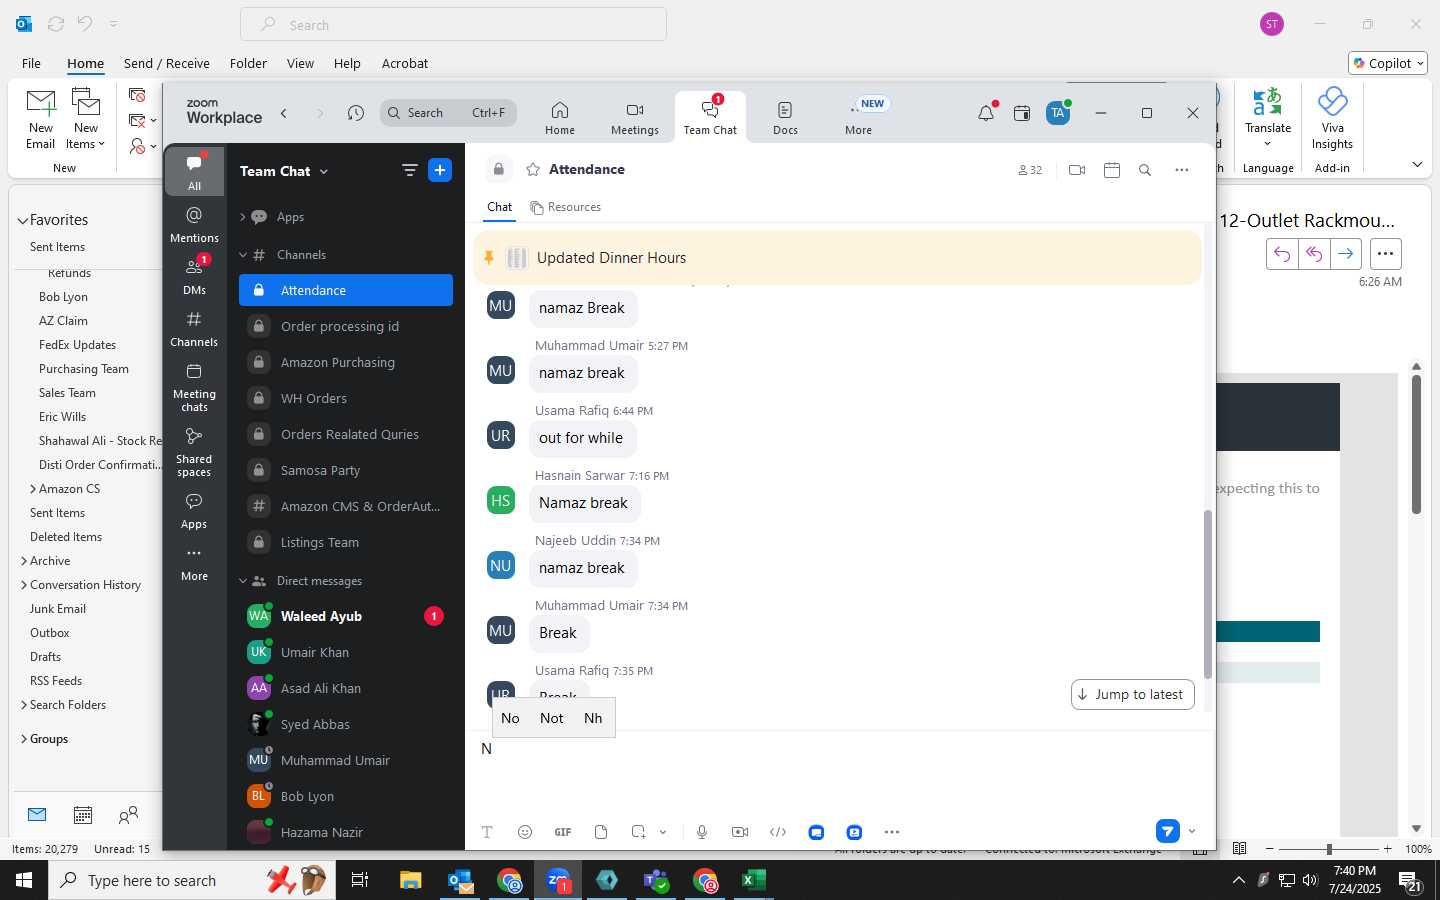Screen dimensions: 1440x900
Task: Toggle text formatting options
Action: coord(487,832)
